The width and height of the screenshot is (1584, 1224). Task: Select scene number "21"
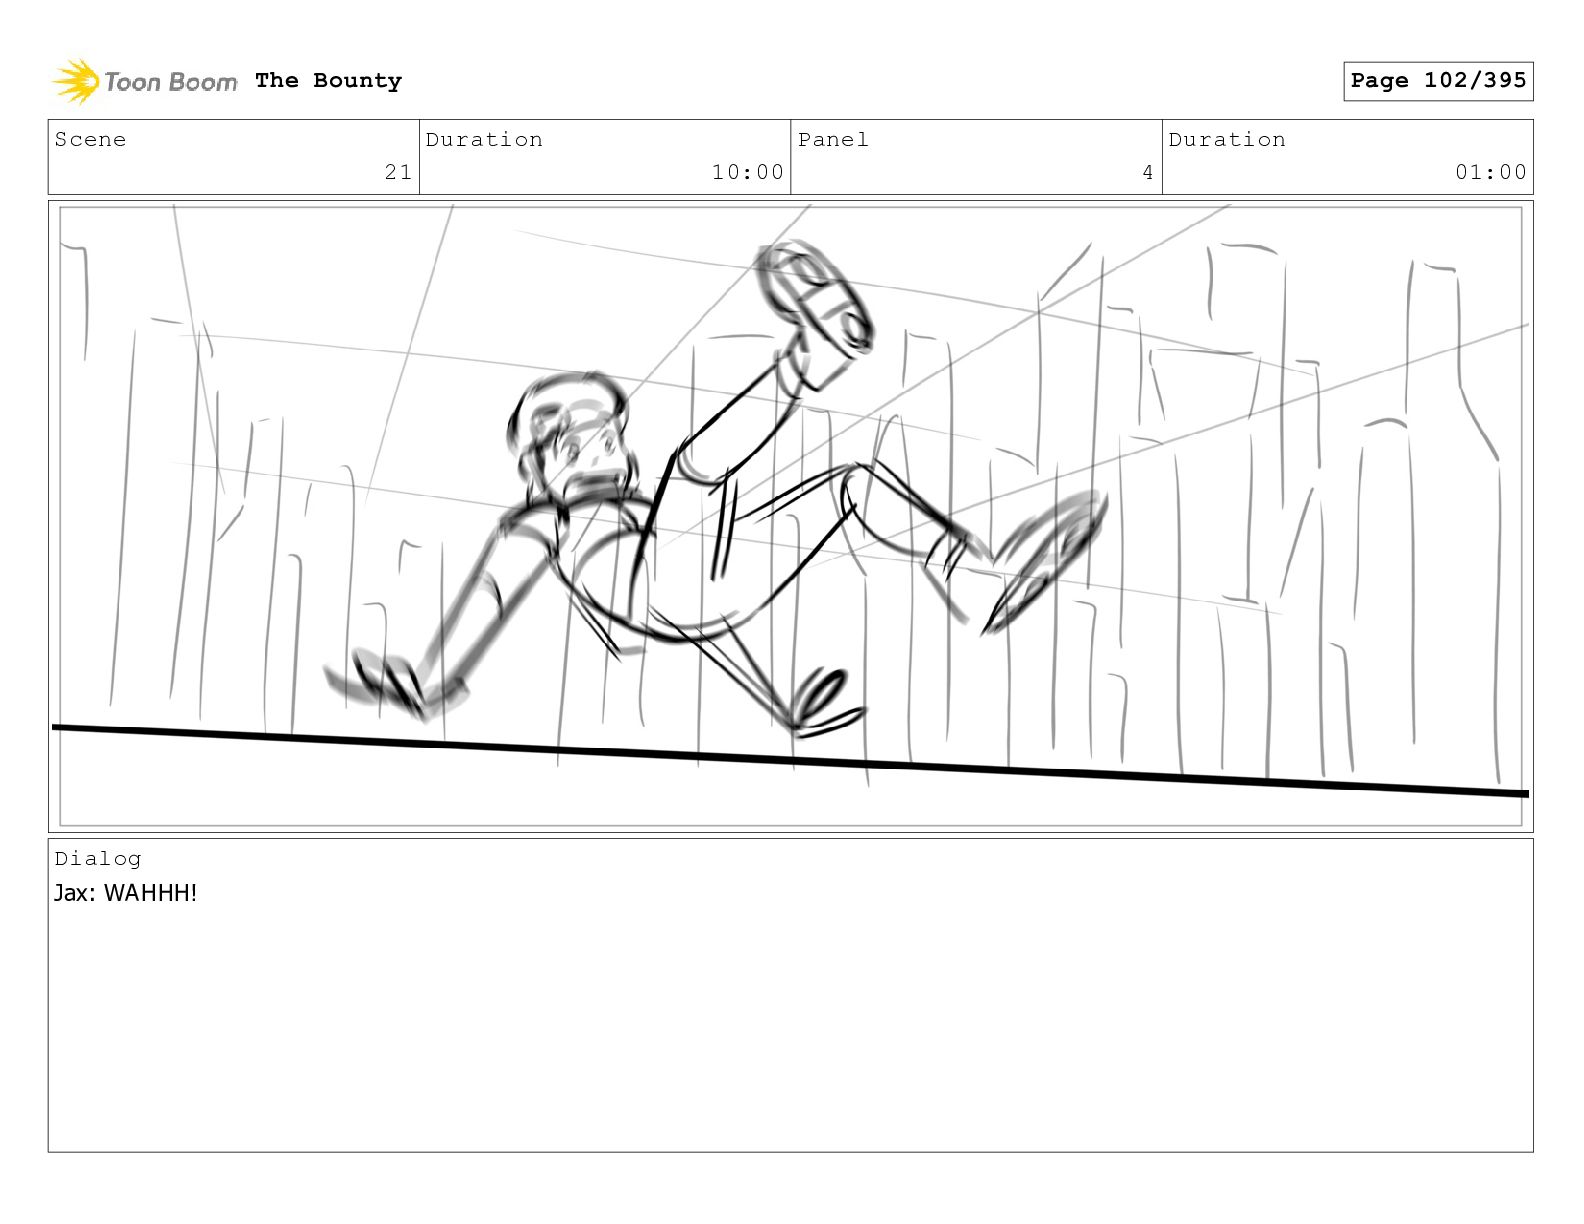[398, 172]
